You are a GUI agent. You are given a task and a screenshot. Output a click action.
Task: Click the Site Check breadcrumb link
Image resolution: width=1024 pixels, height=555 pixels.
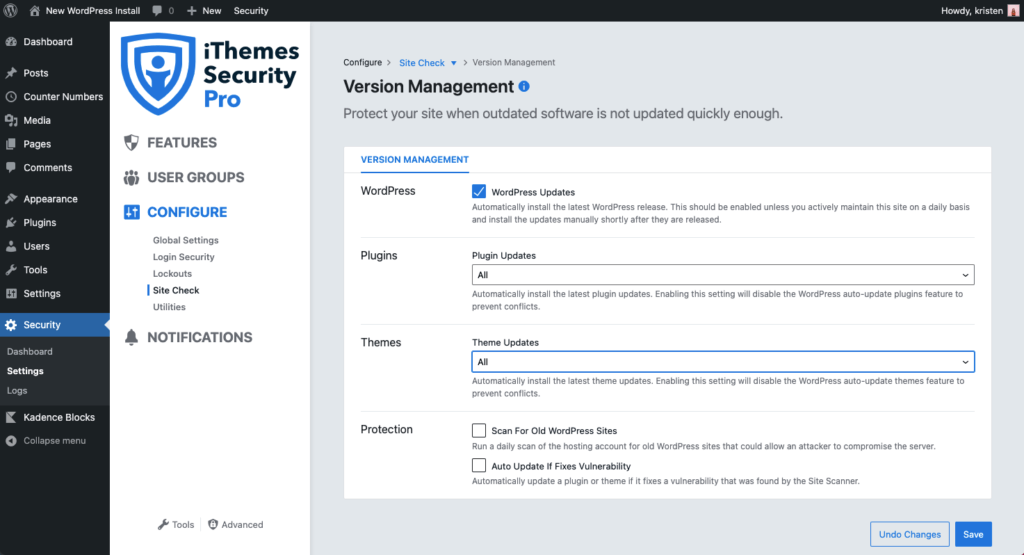click(x=422, y=63)
